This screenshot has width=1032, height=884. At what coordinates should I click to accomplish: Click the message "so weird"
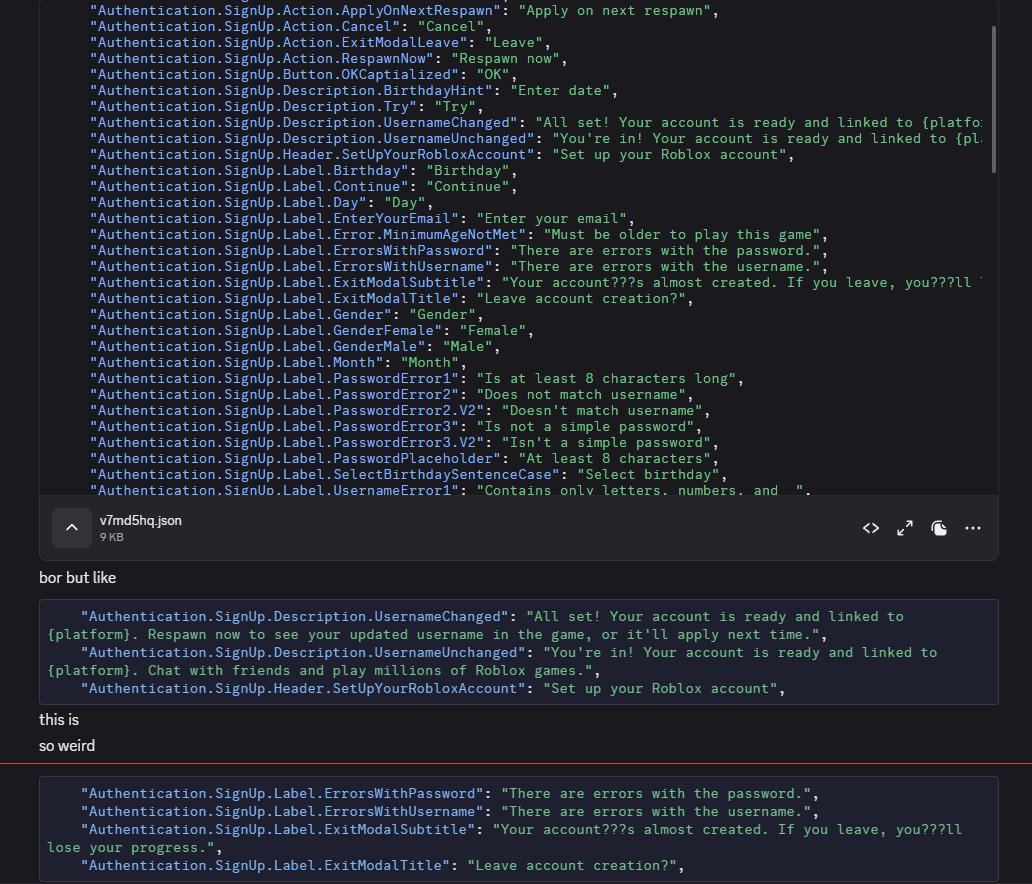67,745
